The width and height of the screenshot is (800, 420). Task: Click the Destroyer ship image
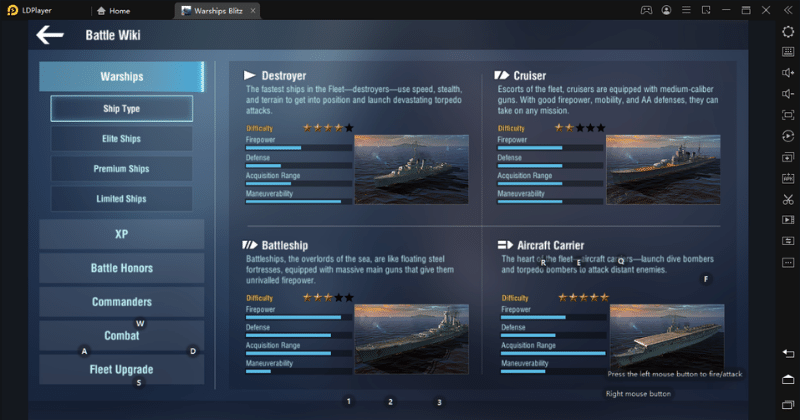tap(411, 169)
